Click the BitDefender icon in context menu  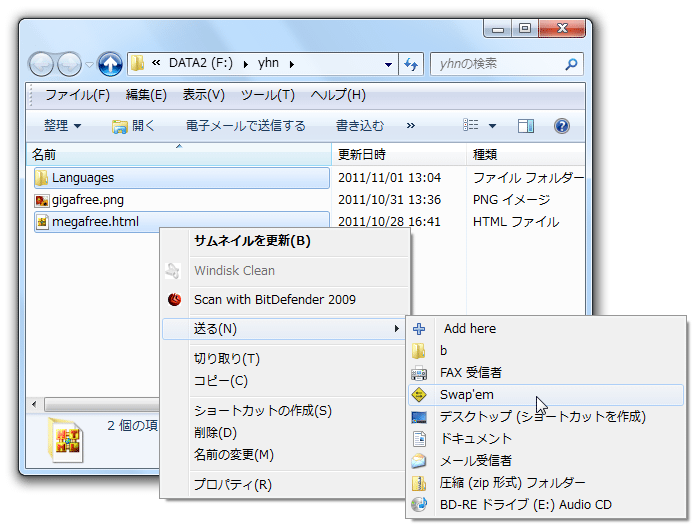[175, 300]
